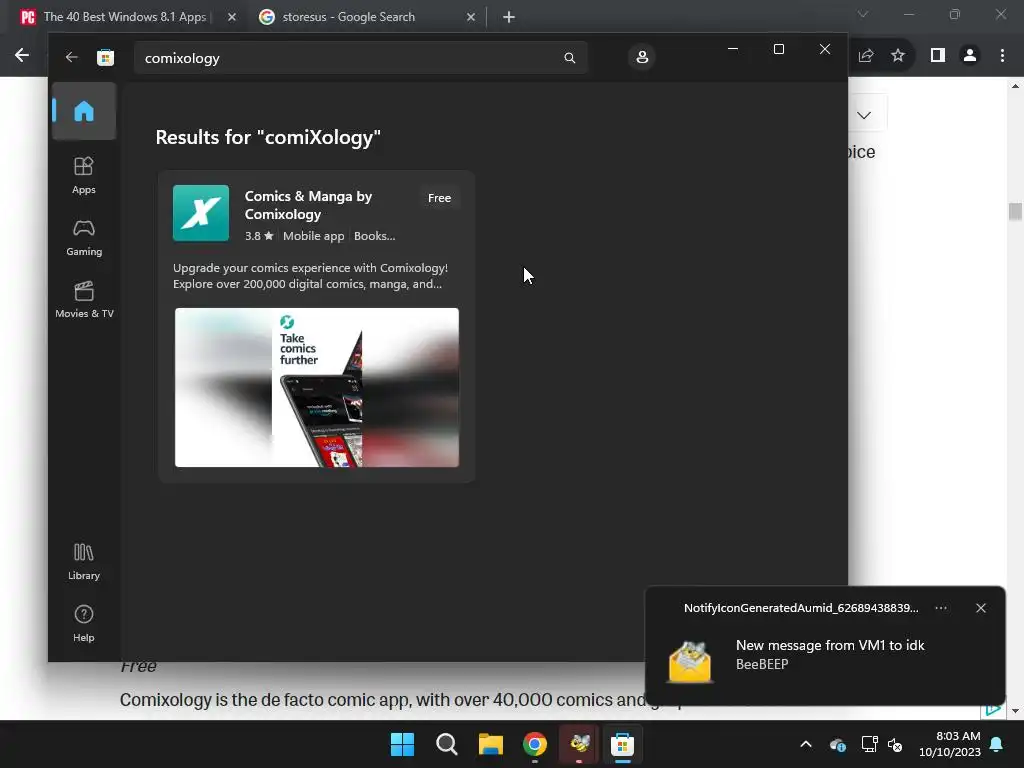Close the storesus Google Search tab
The height and width of the screenshot is (768, 1024).
(471, 17)
